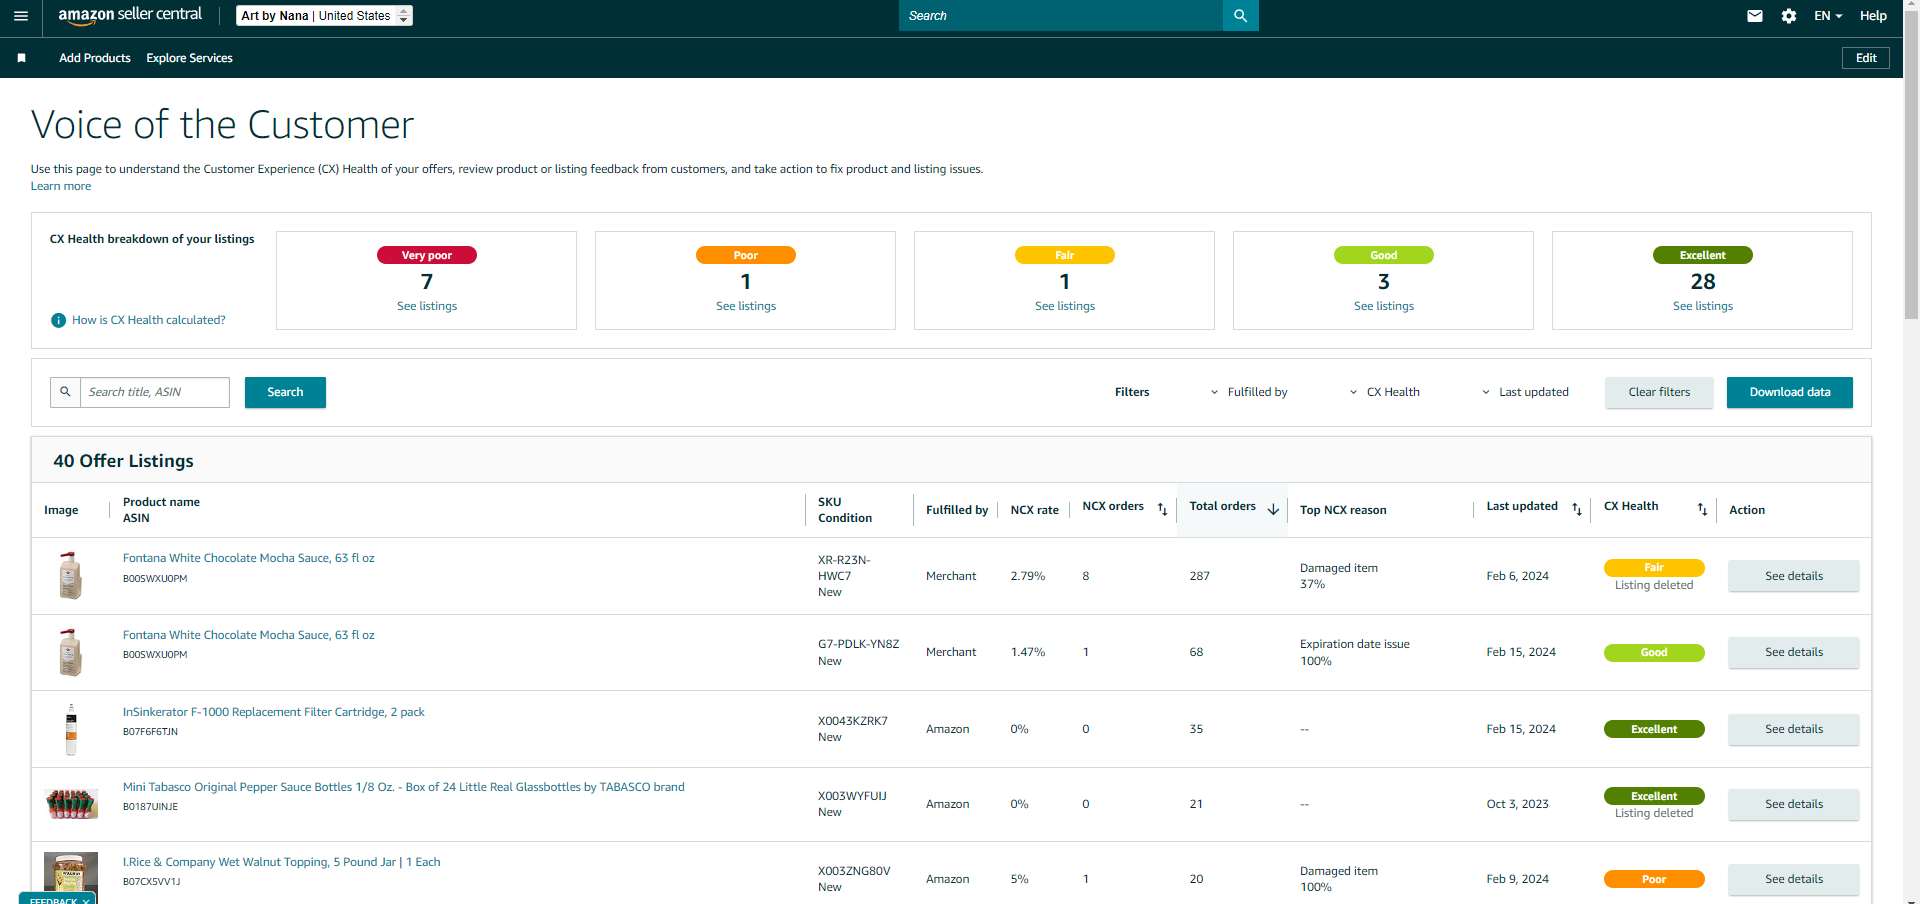This screenshot has height=904, width=1920.
Task: Sort by Total orders down arrow
Action: [1273, 509]
